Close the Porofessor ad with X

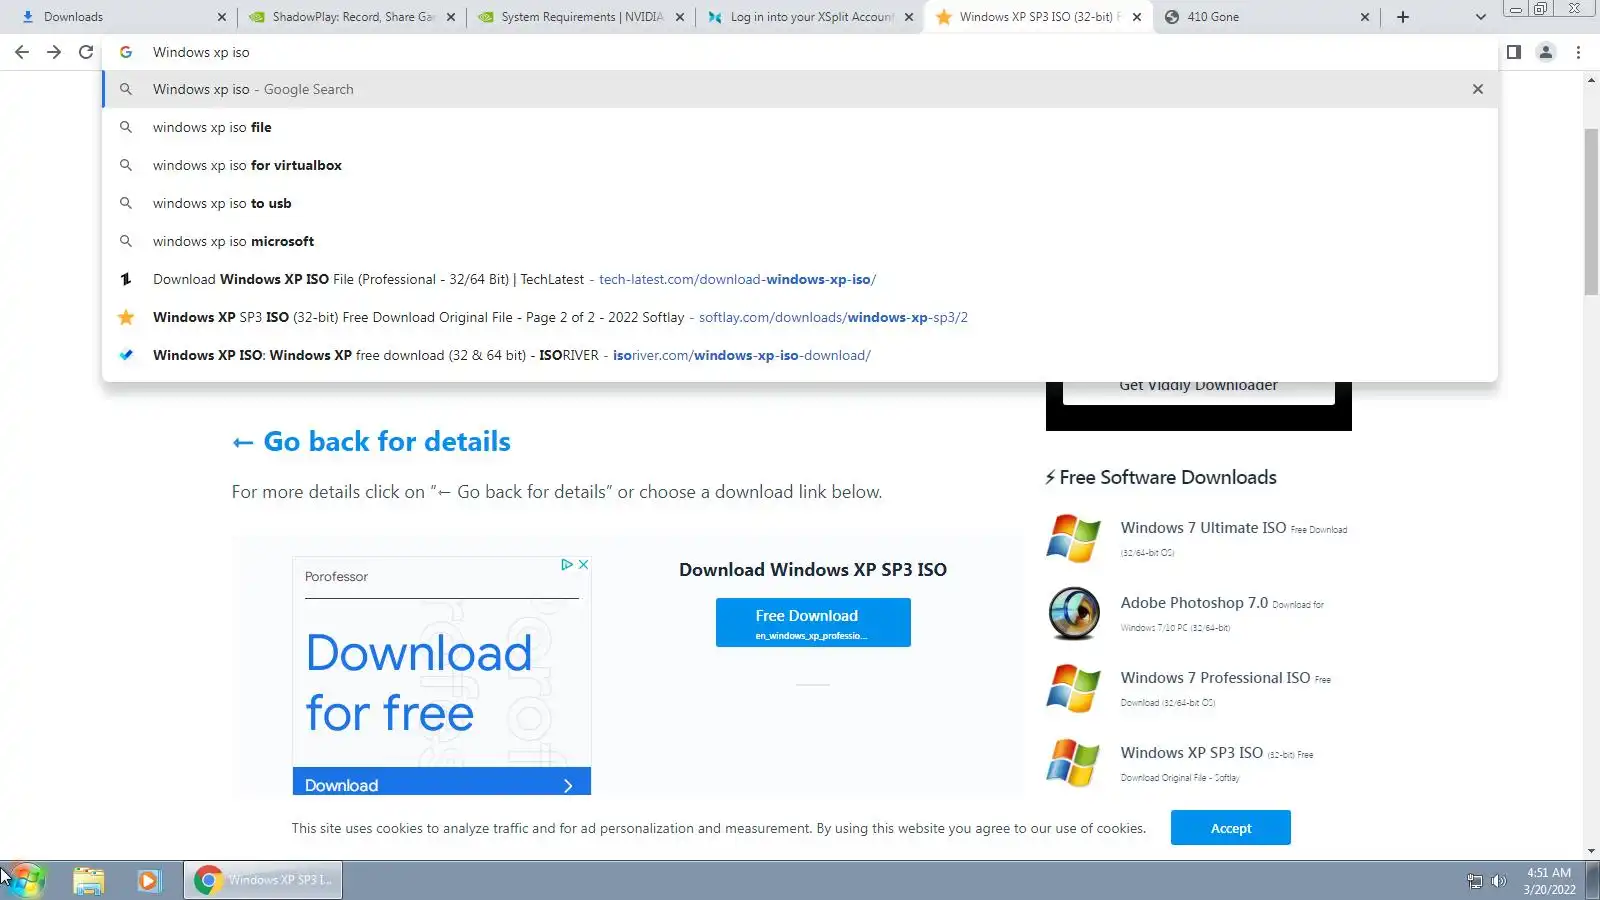583,565
